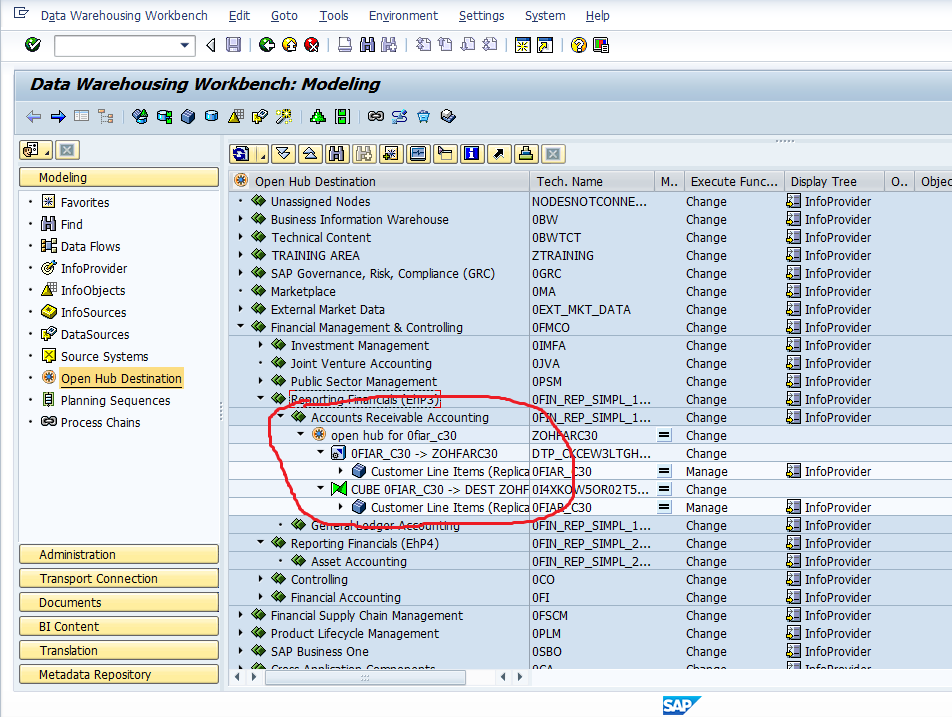952x717 pixels.
Task: Click the blue left arrow navigation icon
Action: [34, 117]
